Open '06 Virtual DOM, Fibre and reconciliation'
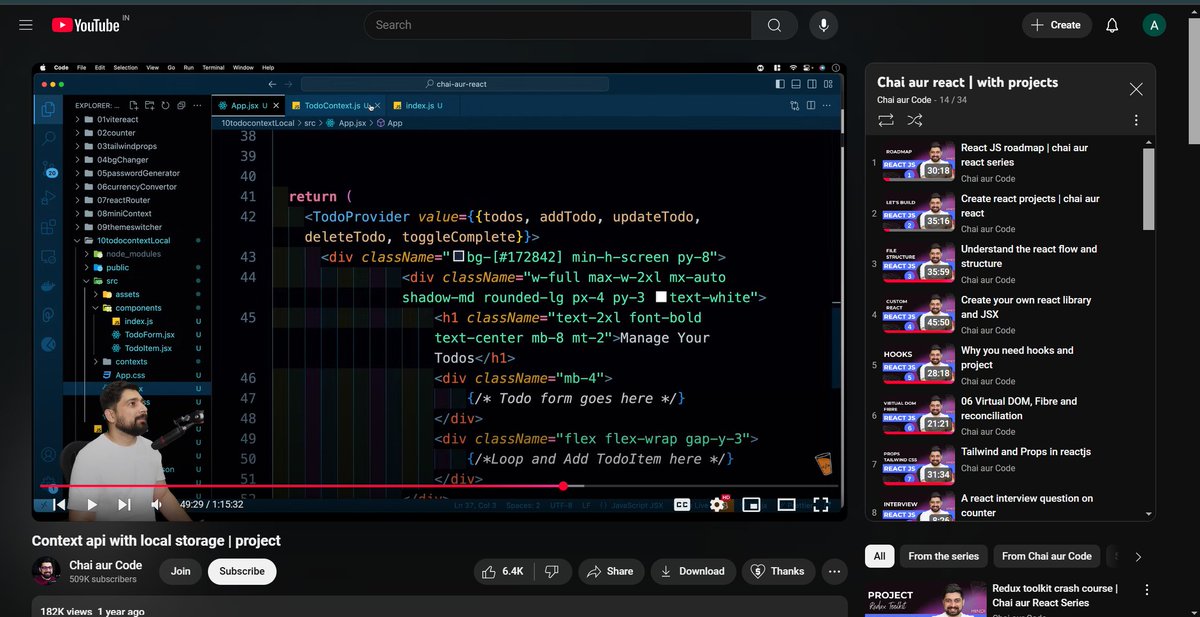 pyautogui.click(x=1019, y=408)
